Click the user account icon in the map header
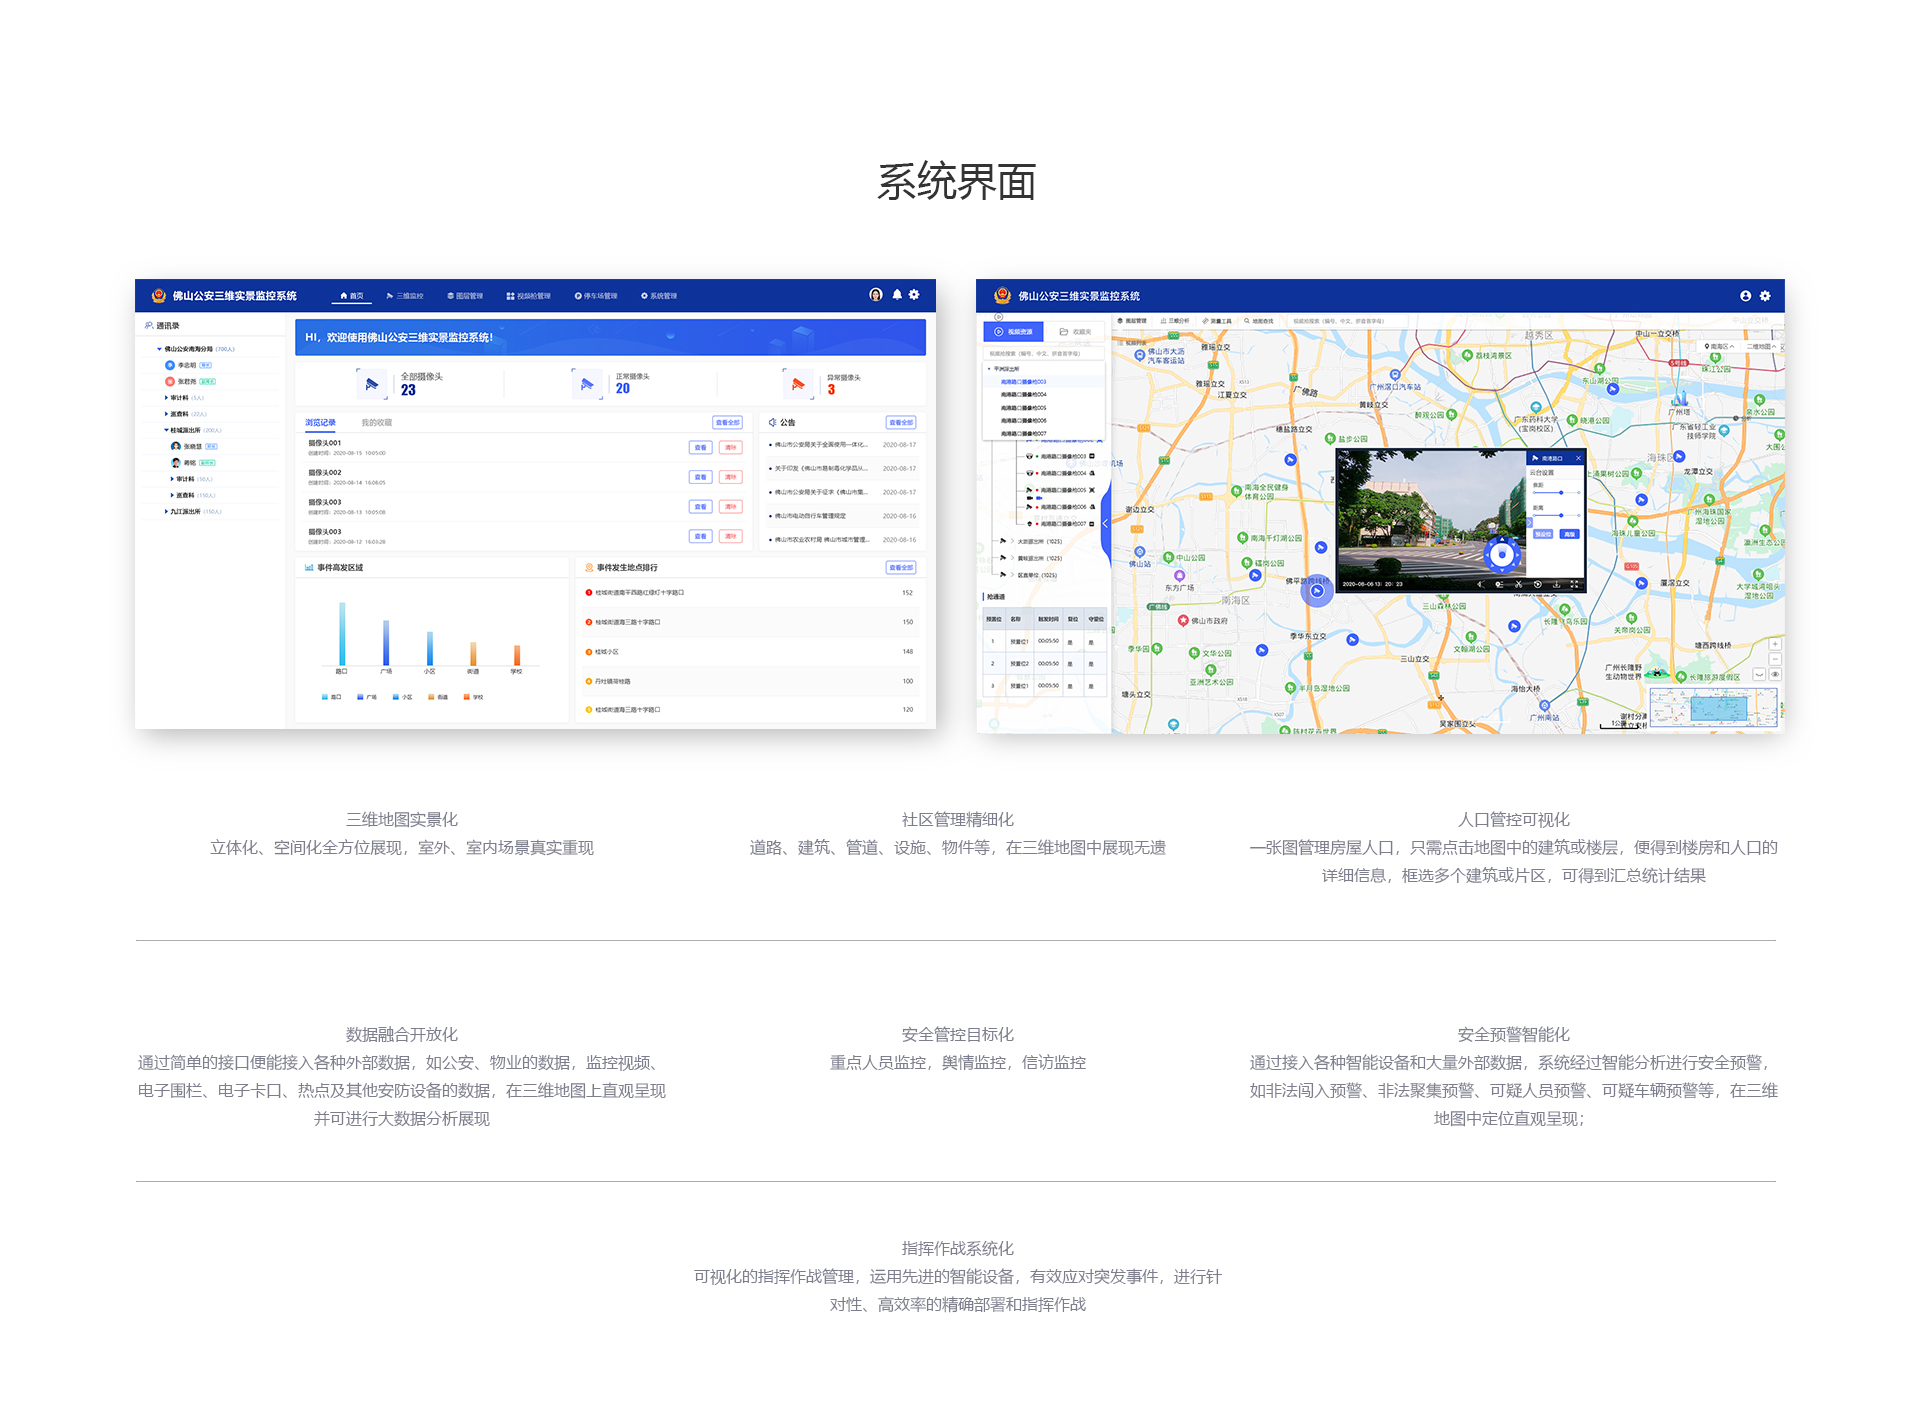The image size is (1920, 1414). click(1745, 296)
